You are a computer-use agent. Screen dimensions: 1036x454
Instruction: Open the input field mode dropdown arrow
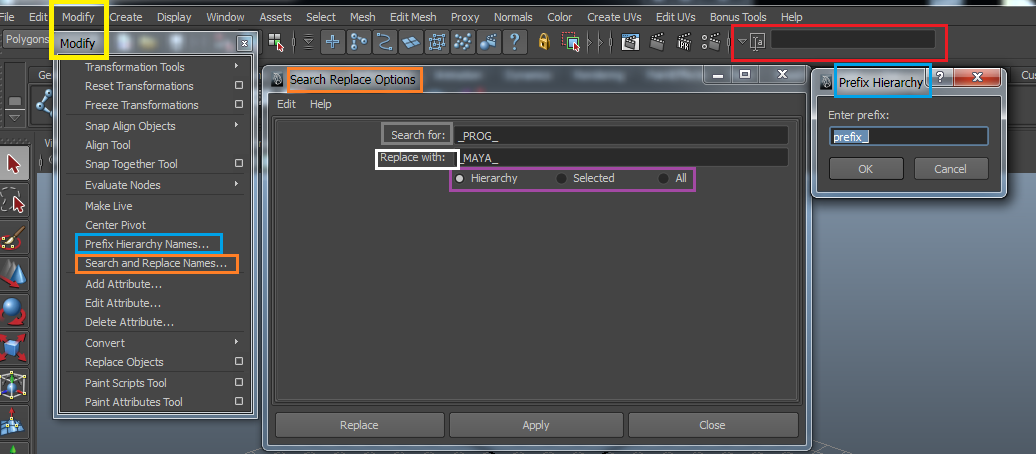click(741, 42)
